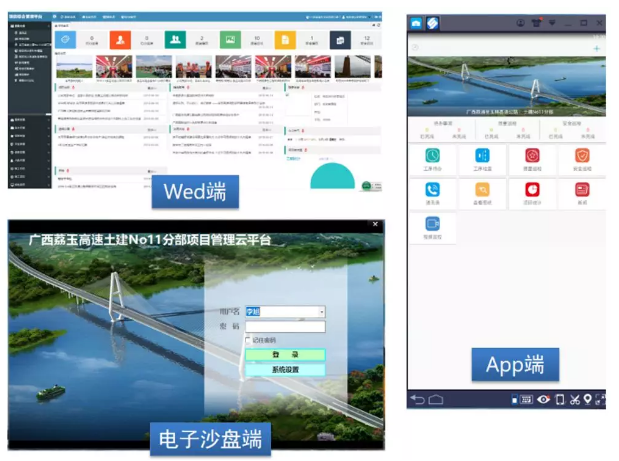Click the scissors screenshot icon in the emulator bottom bar
The width and height of the screenshot is (619, 461).
click(x=575, y=399)
